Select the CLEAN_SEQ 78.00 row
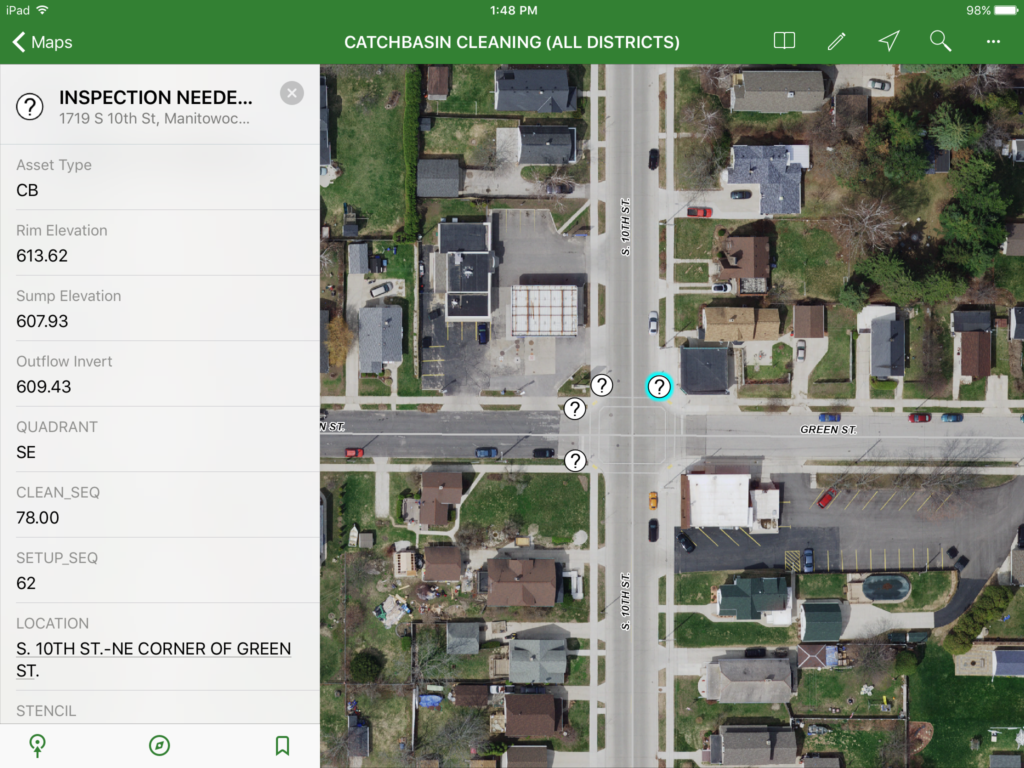Image resolution: width=1024 pixels, height=768 pixels. (160, 505)
